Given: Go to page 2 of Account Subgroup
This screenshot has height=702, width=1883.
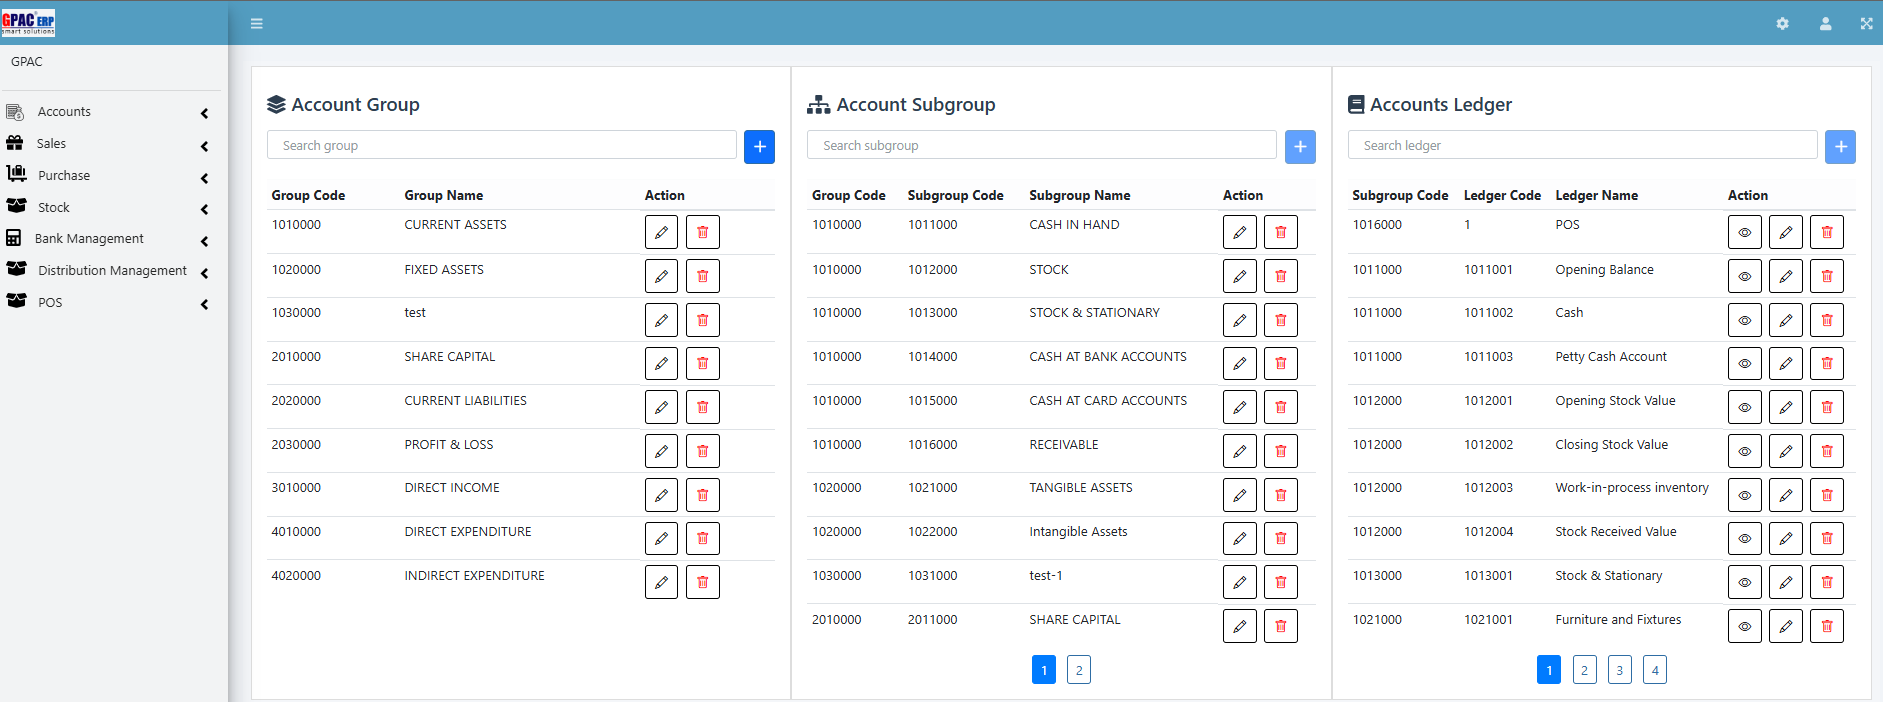Looking at the screenshot, I should tap(1078, 670).
